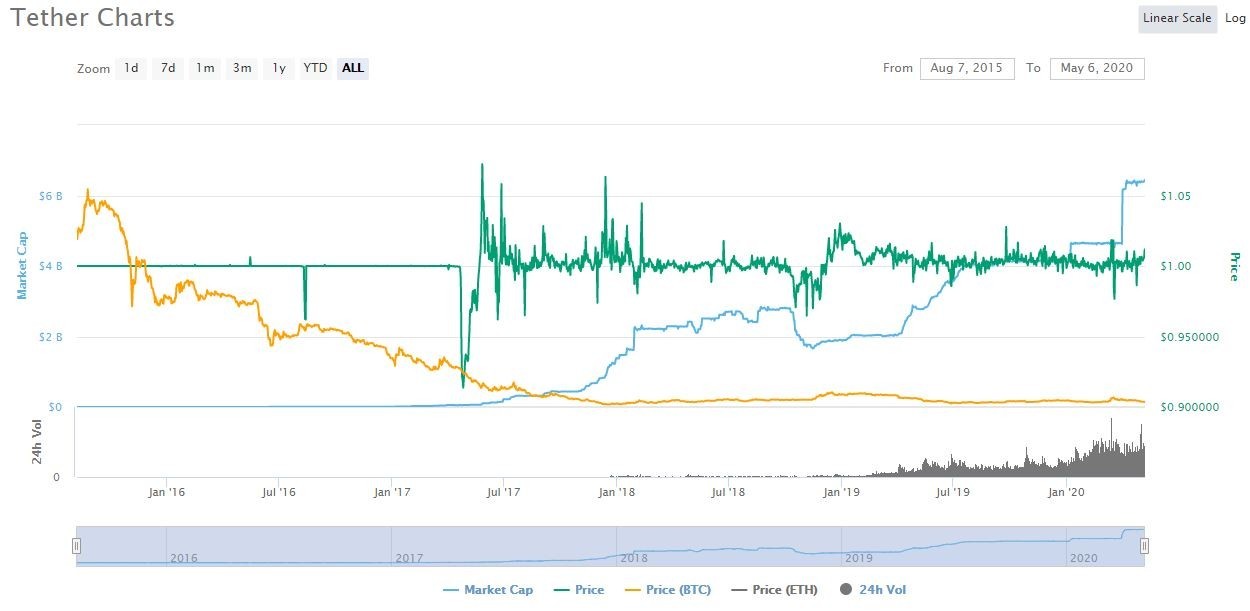Click 2018 in the navigator timeline
This screenshot has width=1250, height=611.
[634, 557]
